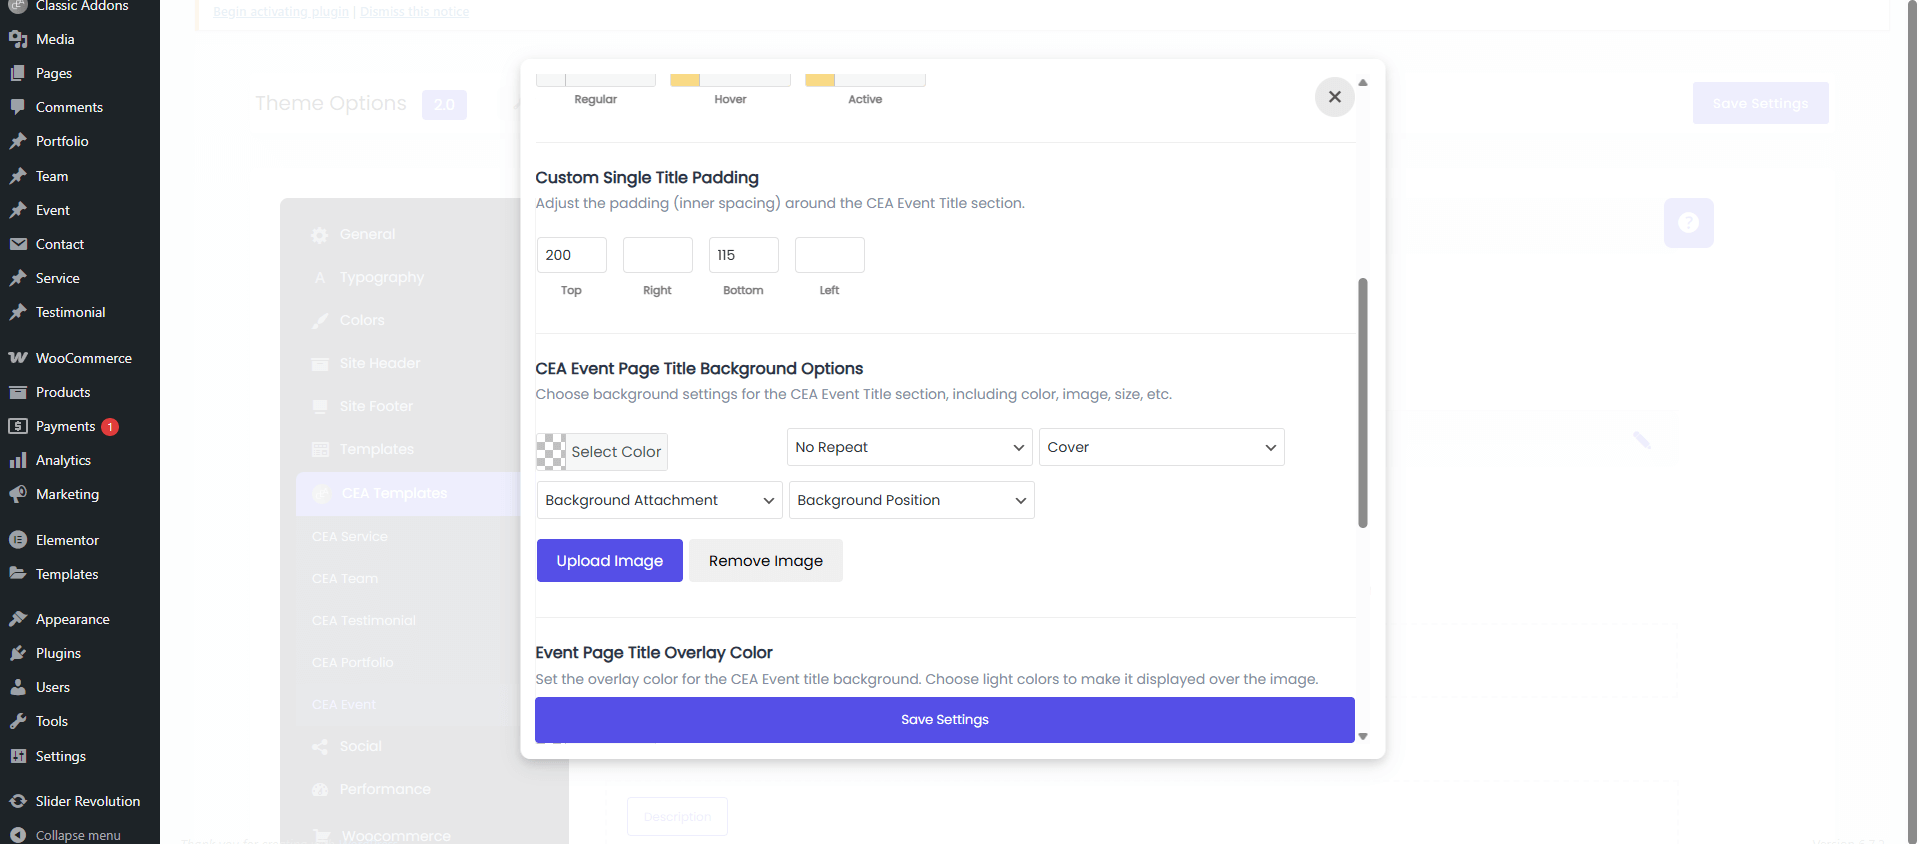This screenshot has width=1919, height=844.
Task: Open the Appearance menu
Action: click(x=72, y=619)
